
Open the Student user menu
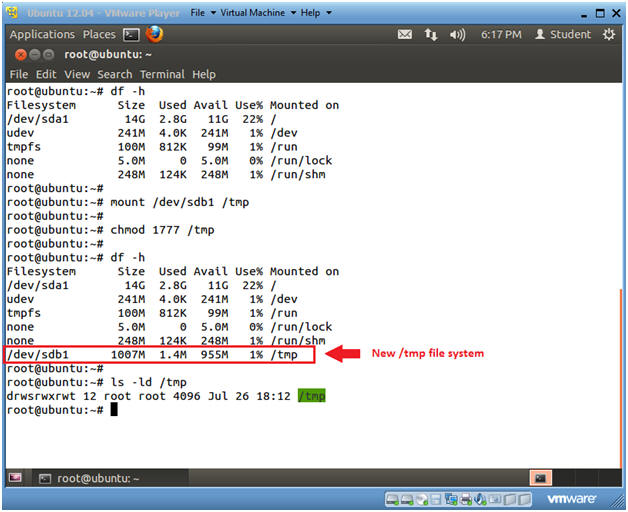click(563, 34)
